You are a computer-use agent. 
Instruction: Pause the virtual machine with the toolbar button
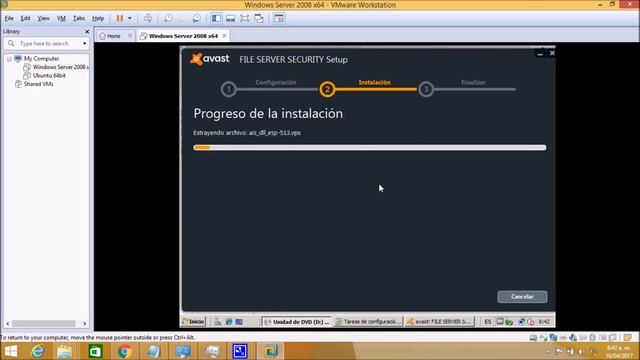[120, 18]
